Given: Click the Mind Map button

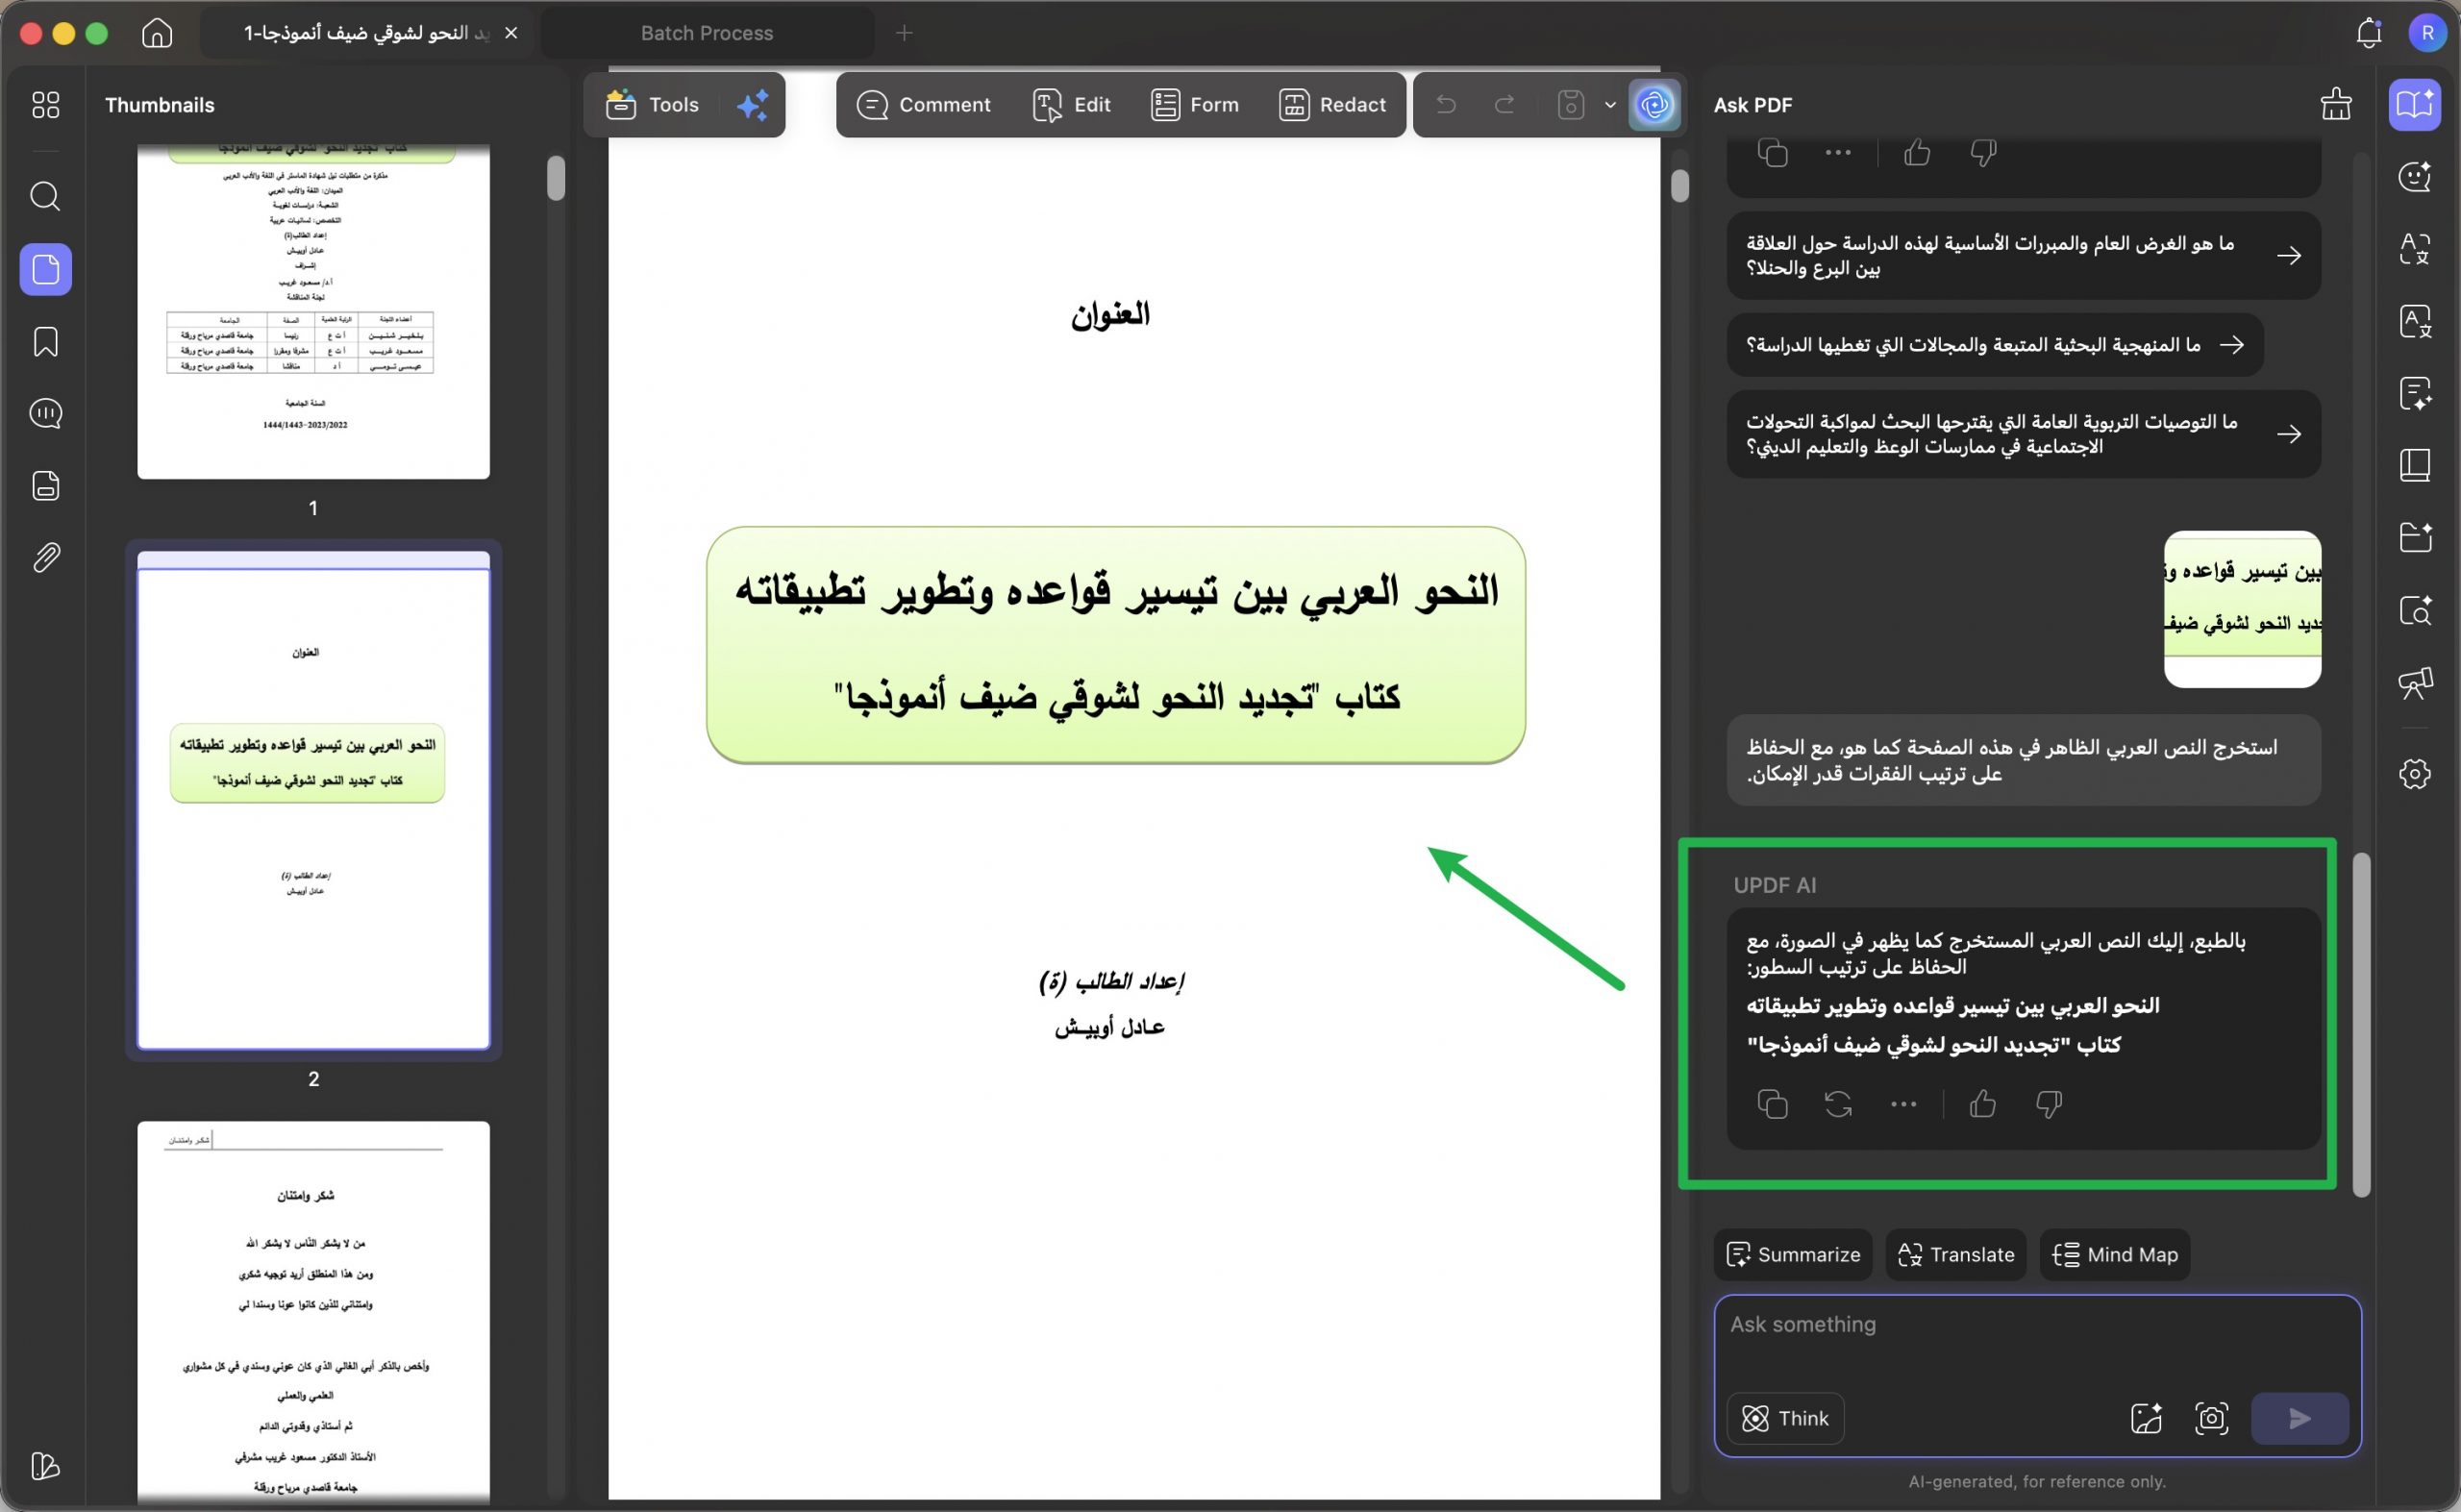Looking at the screenshot, I should pos(2115,1254).
